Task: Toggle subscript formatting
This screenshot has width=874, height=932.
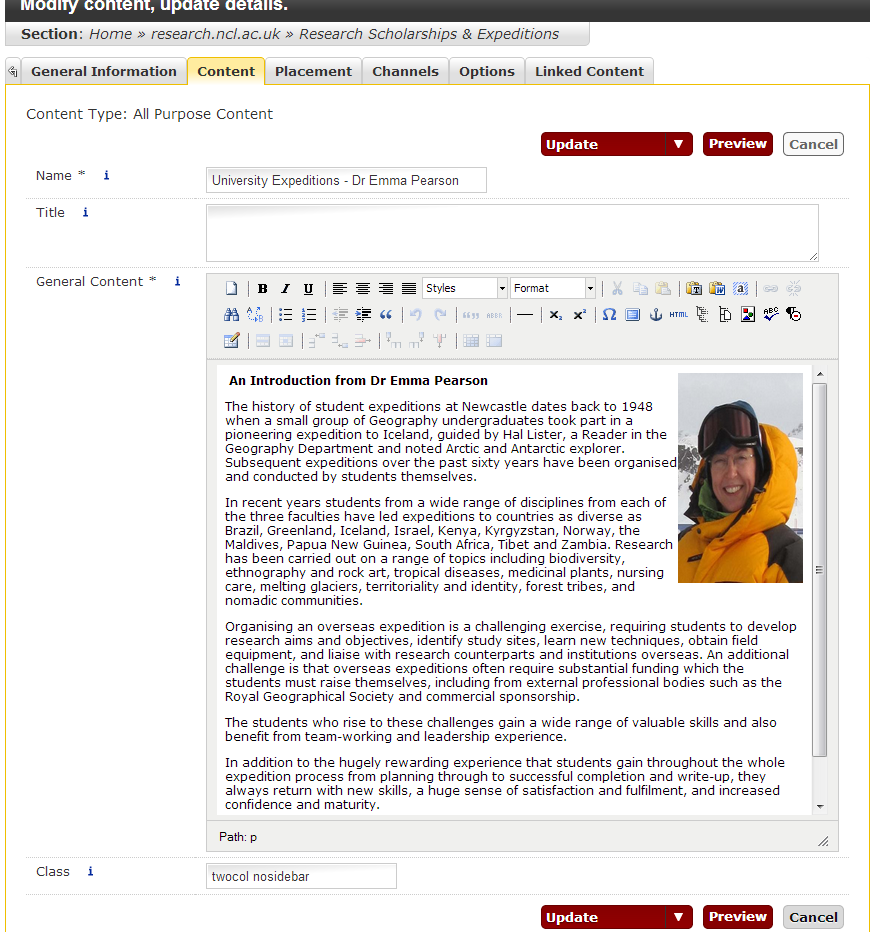Action: [x=556, y=315]
